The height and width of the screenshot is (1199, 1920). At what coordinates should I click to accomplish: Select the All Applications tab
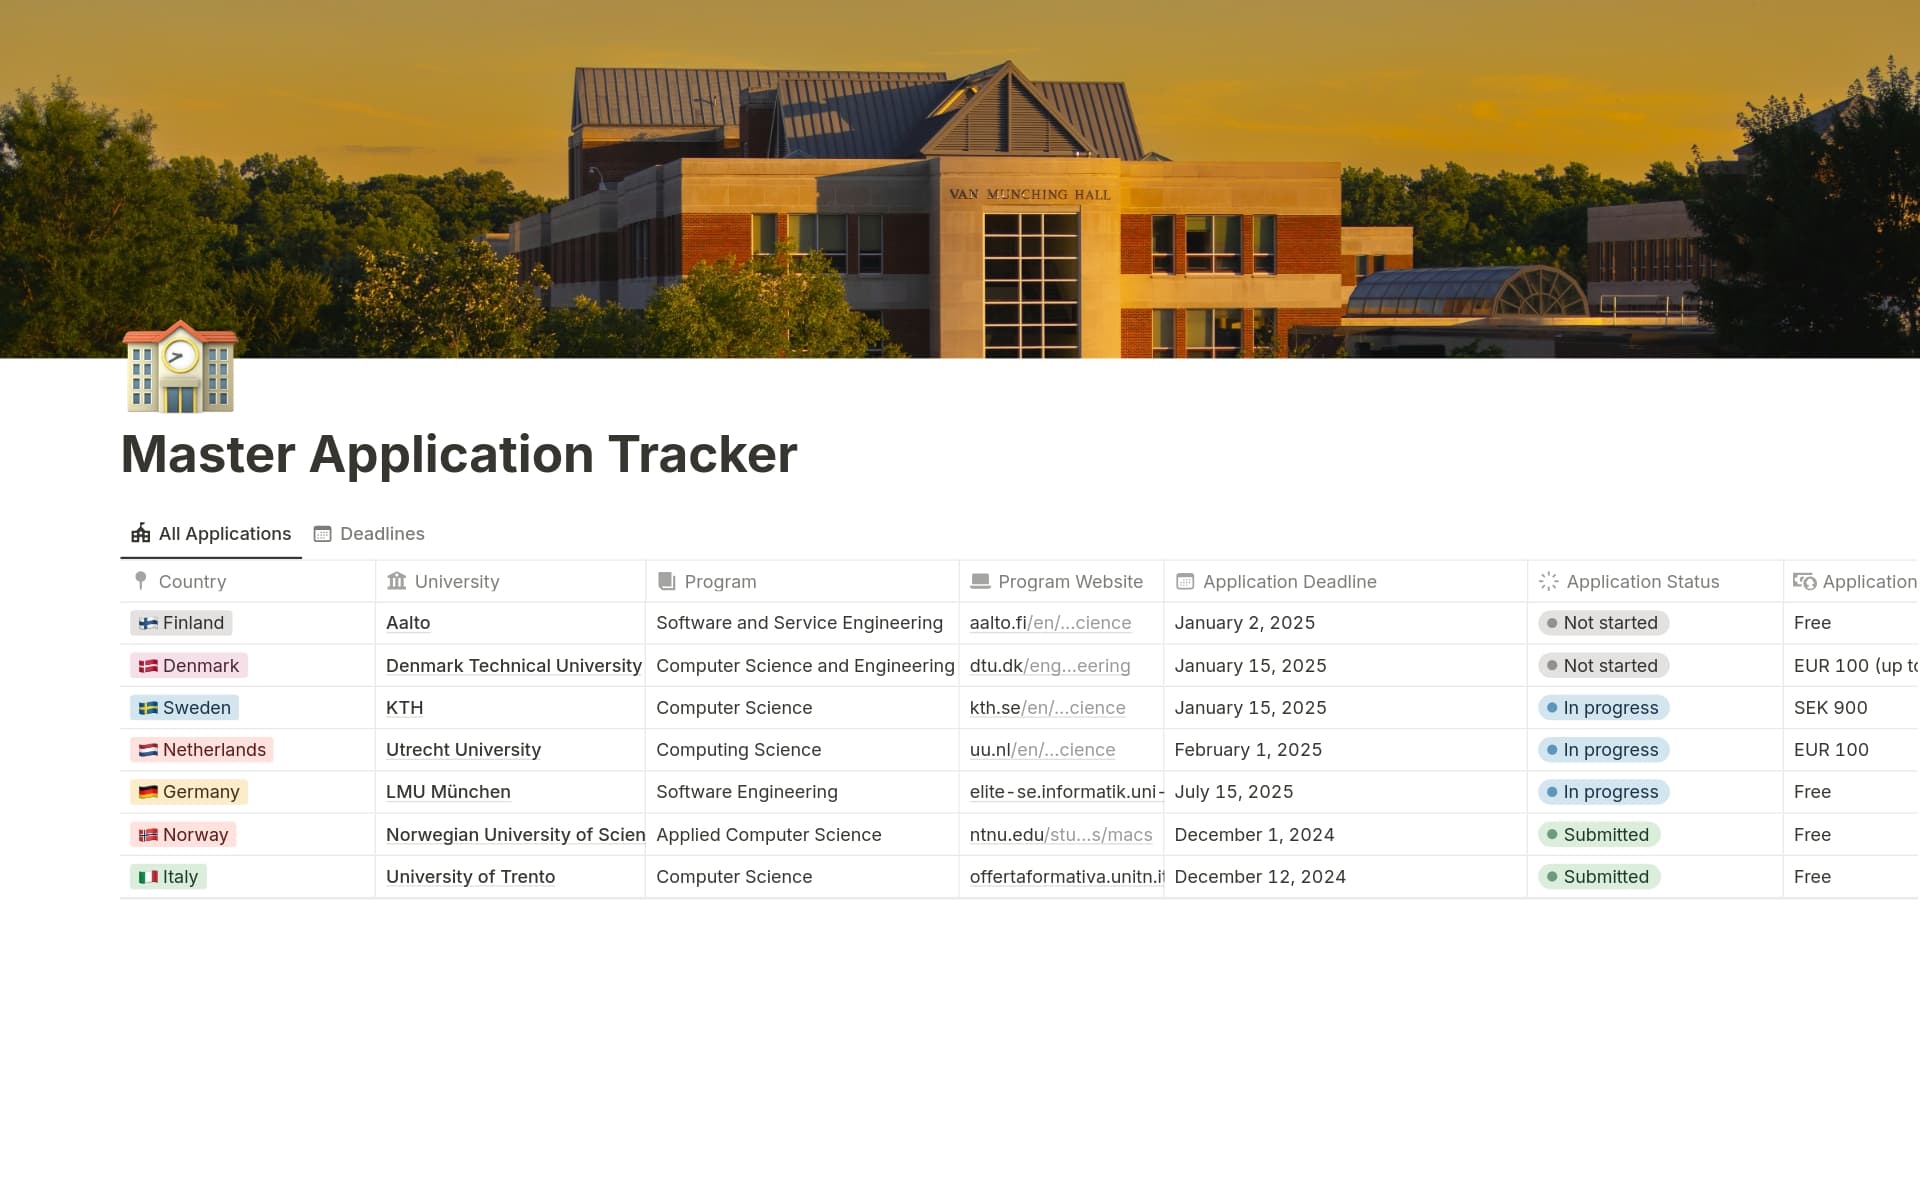[224, 533]
